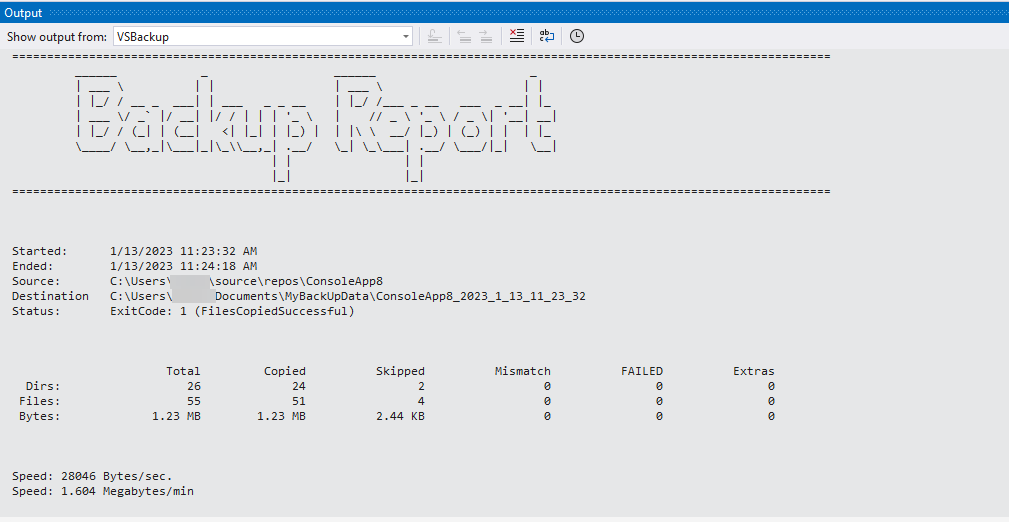Image resolution: width=1009 pixels, height=522 pixels.
Task: Click the VSBackup text in source combo box
Action: (143, 36)
